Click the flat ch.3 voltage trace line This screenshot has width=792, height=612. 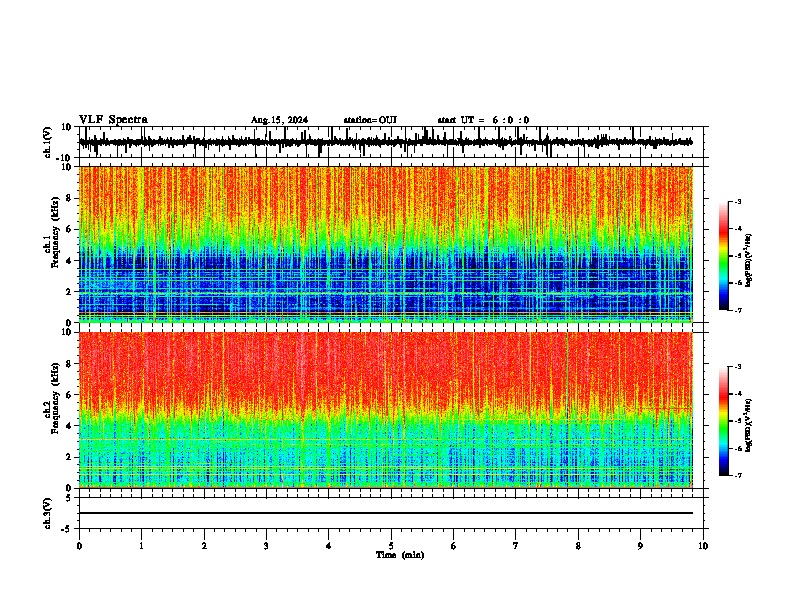[385, 513]
